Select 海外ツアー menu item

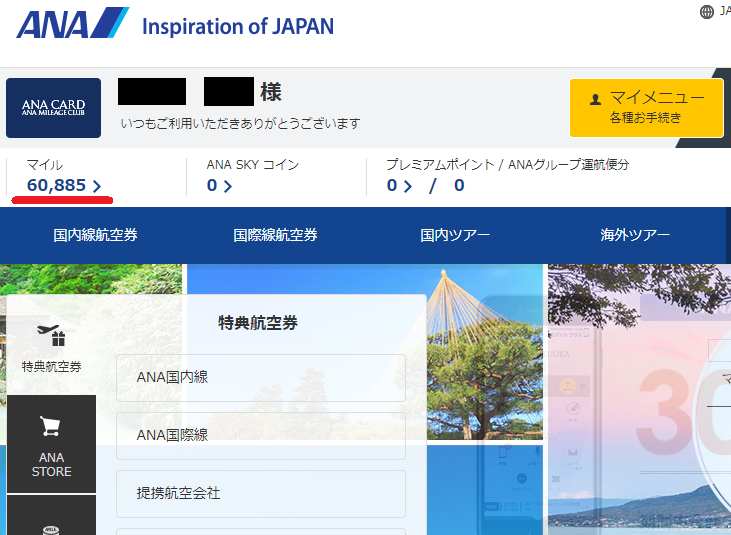click(635, 235)
